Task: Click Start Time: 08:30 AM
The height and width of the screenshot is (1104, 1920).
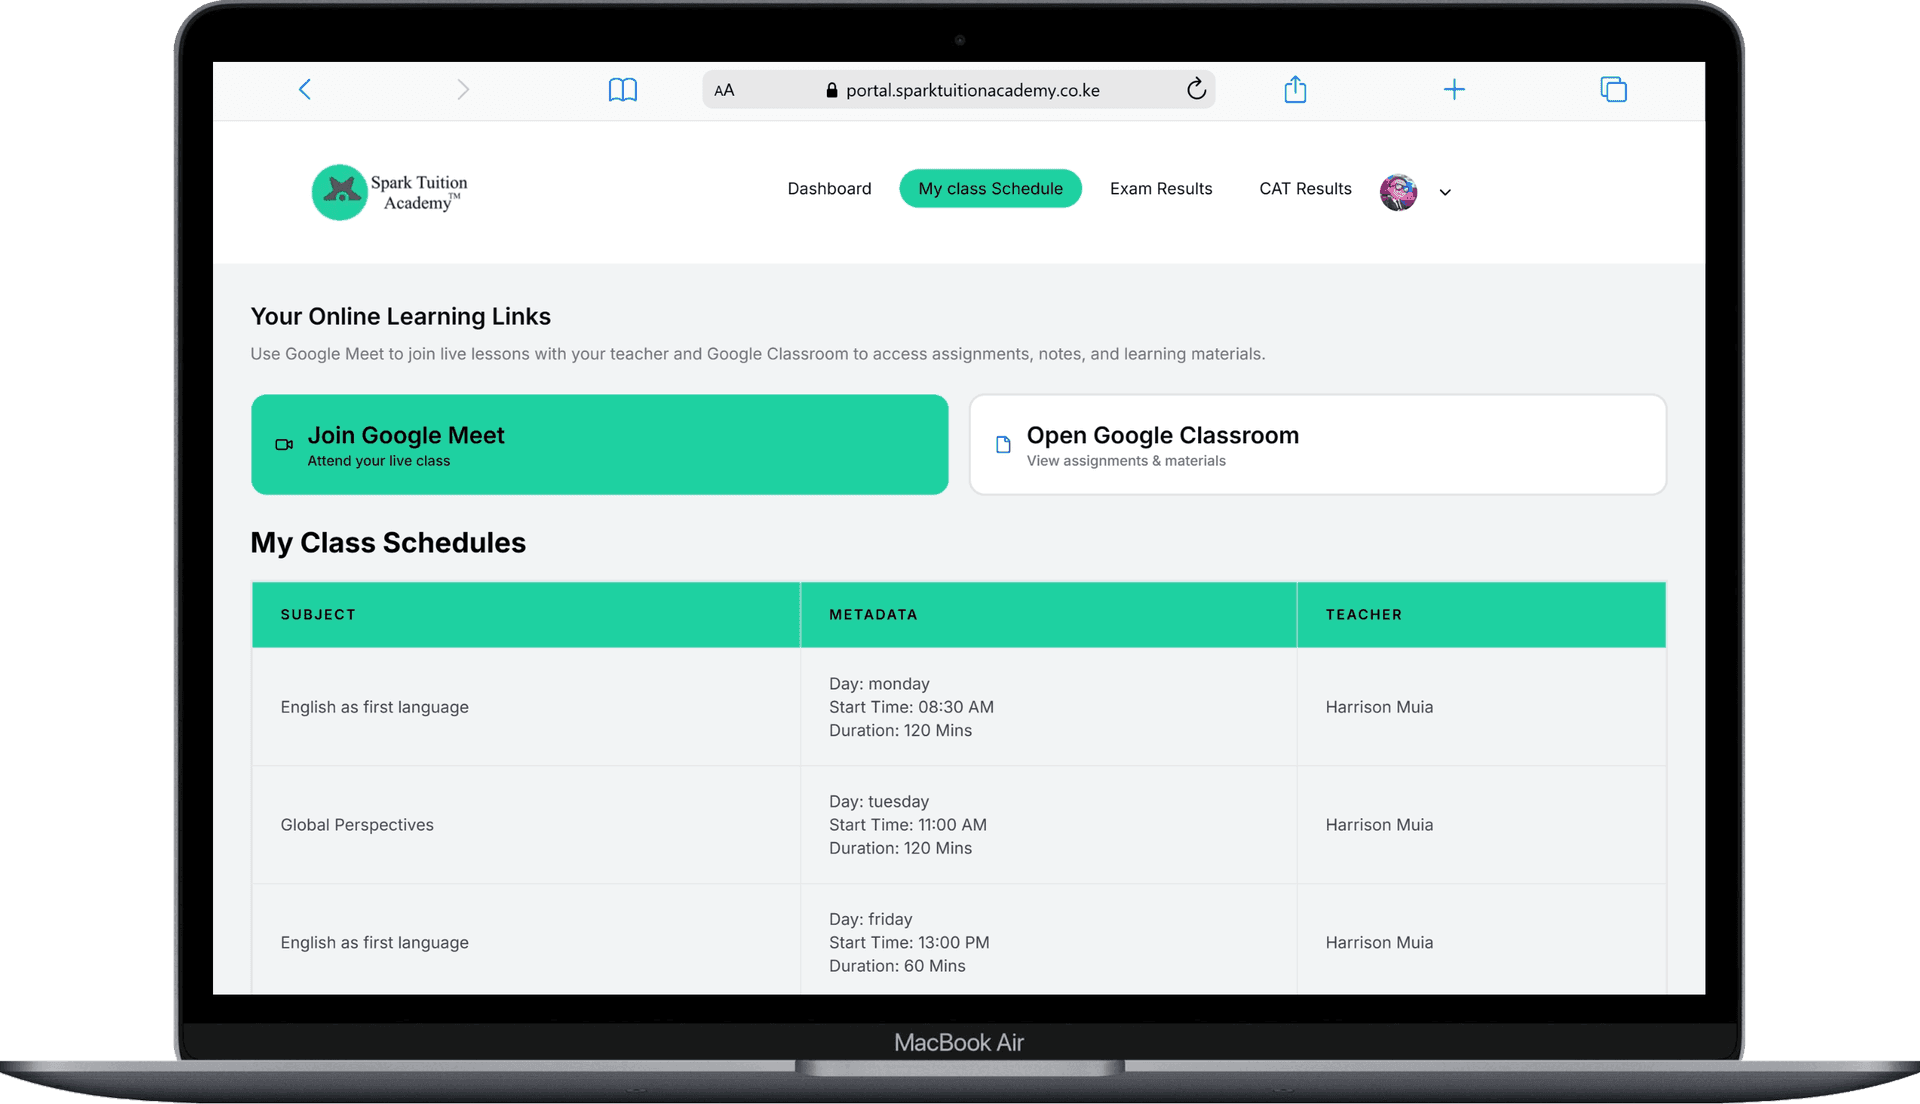Action: coord(911,707)
